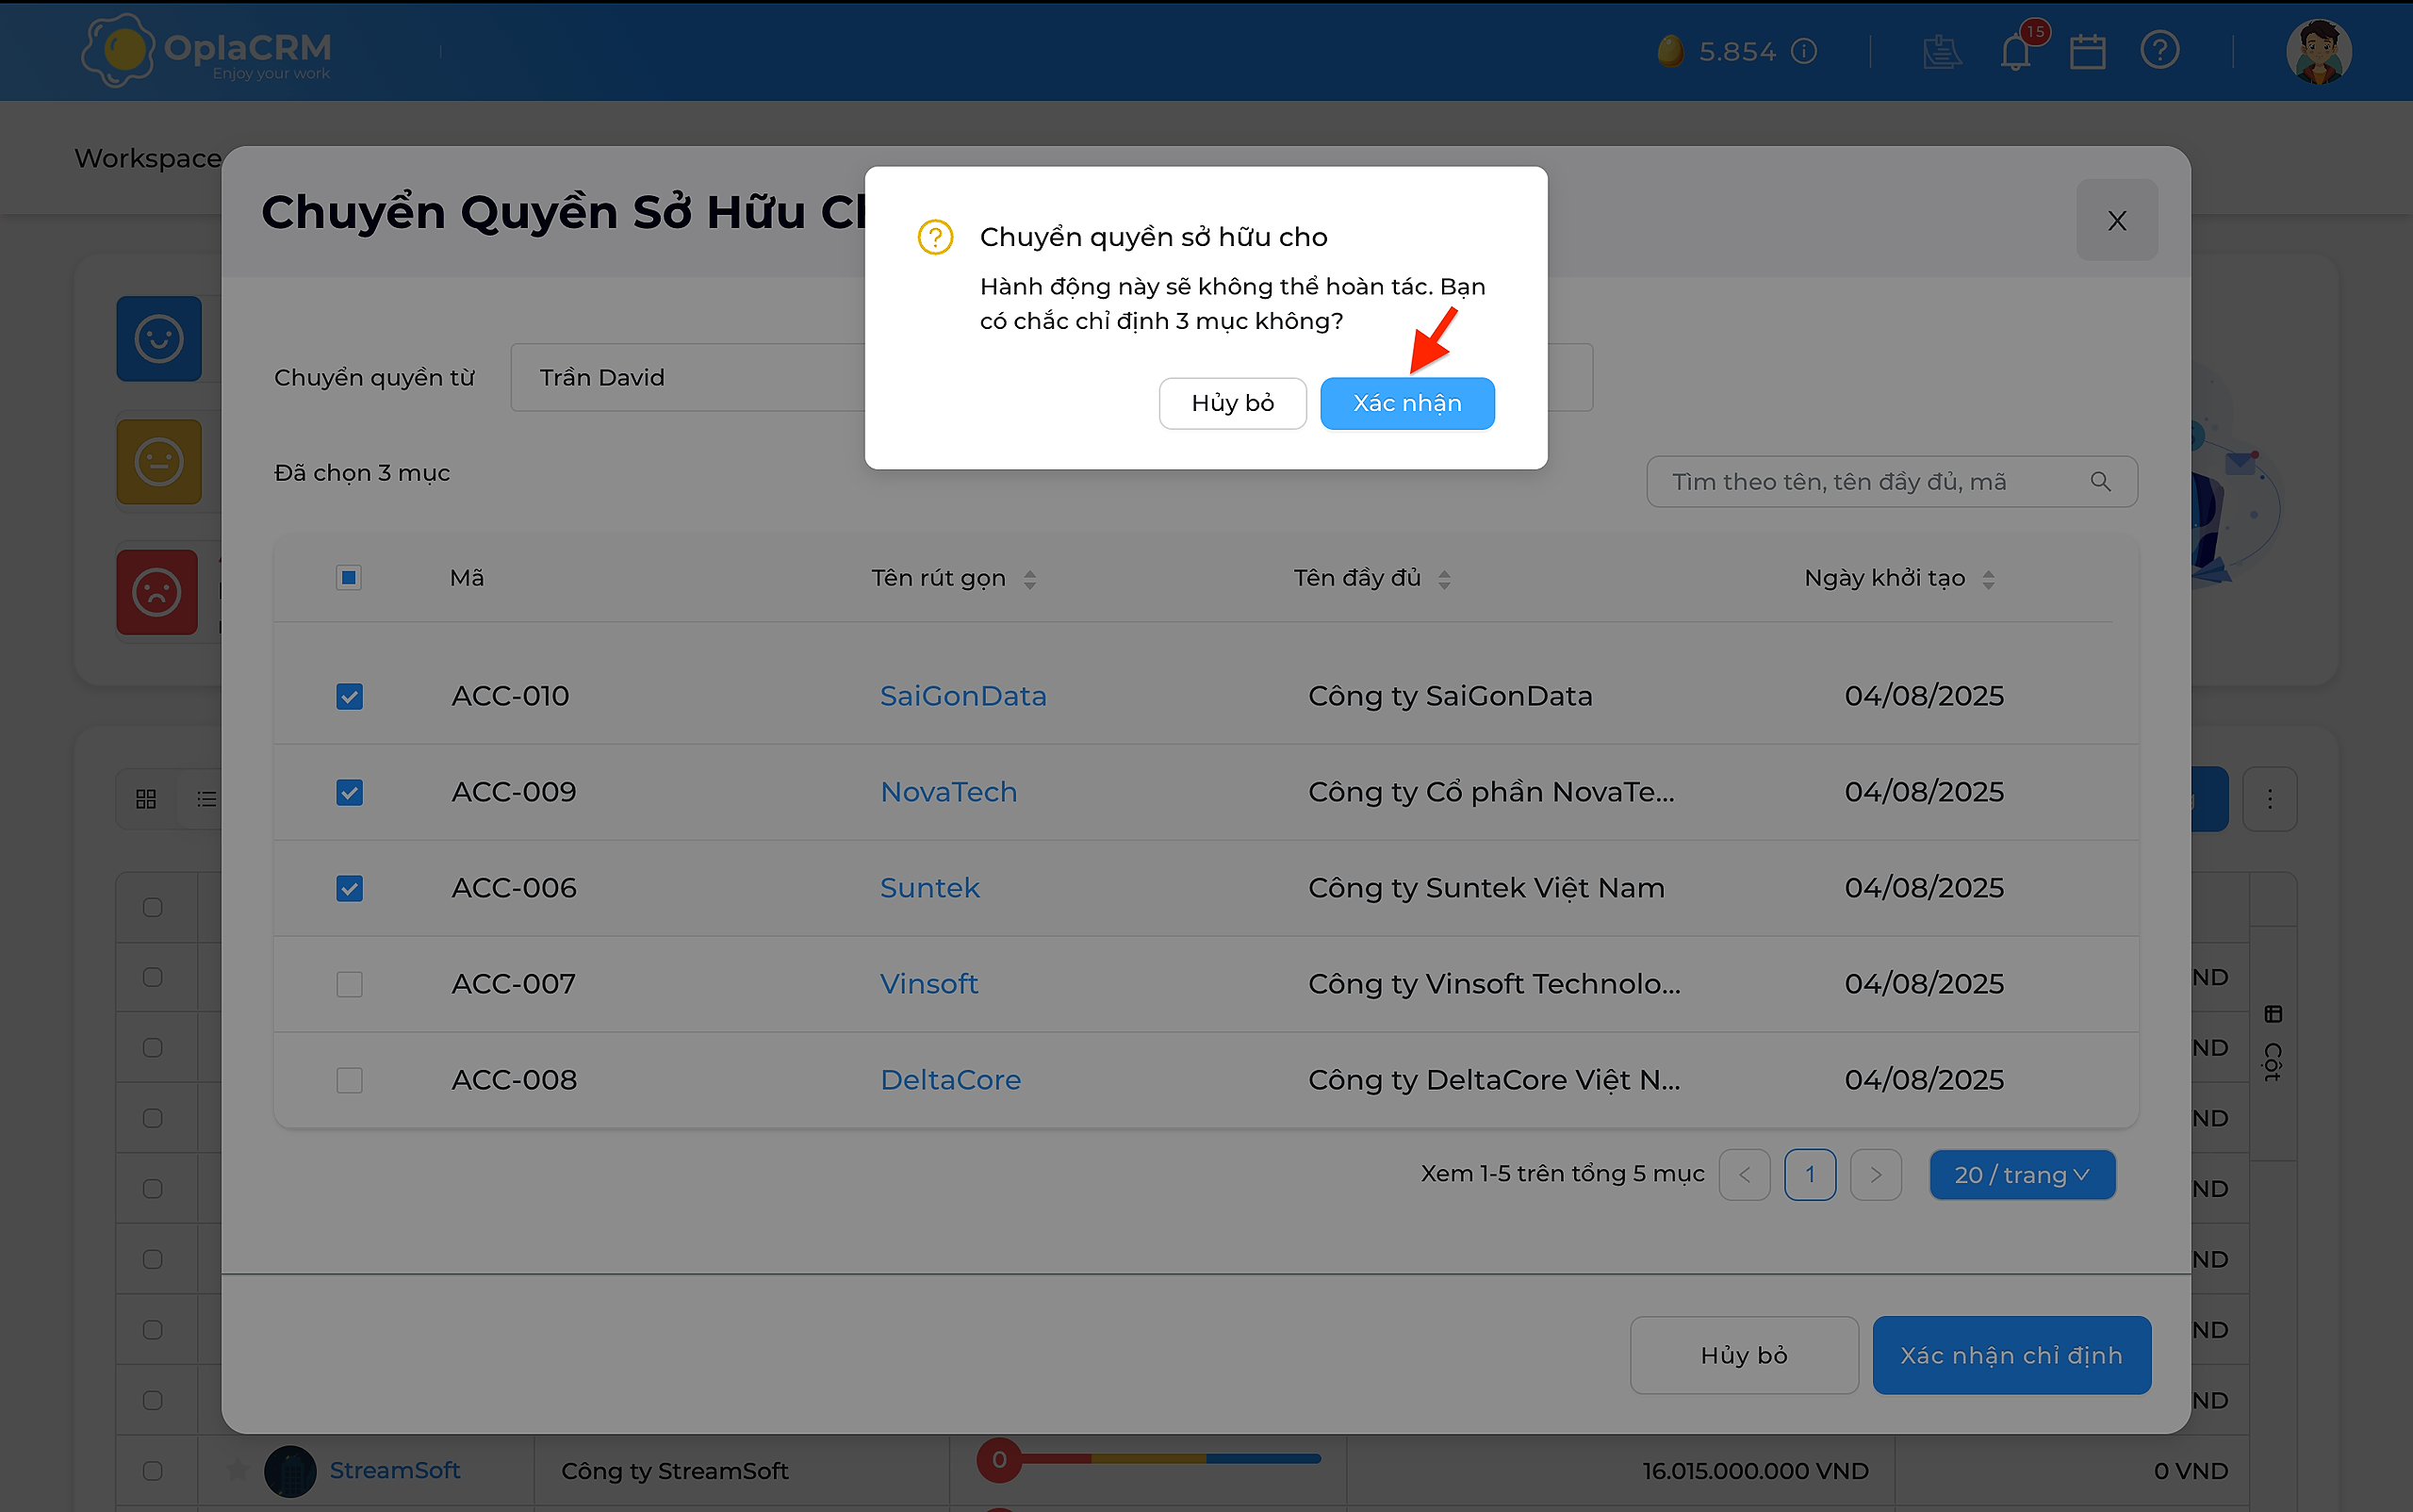Open the DeltaCore account link
Viewport: 2413px width, 1512px height.
[x=950, y=1080]
